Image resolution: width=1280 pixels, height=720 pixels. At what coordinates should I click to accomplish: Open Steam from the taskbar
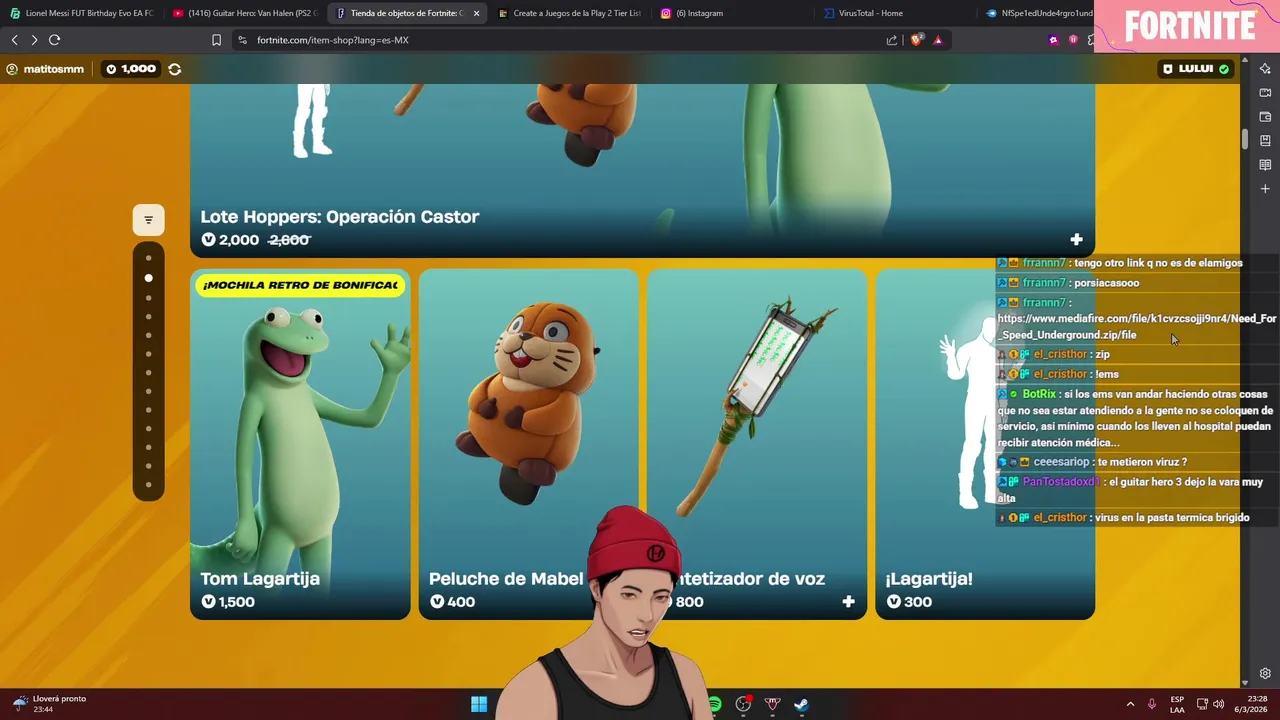[x=801, y=704]
